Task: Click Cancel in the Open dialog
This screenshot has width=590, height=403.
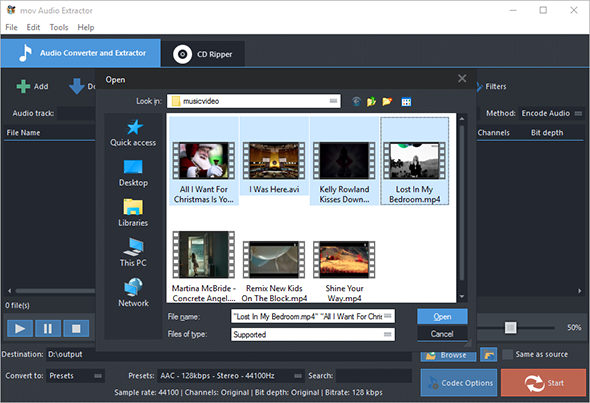Action: pos(442,334)
